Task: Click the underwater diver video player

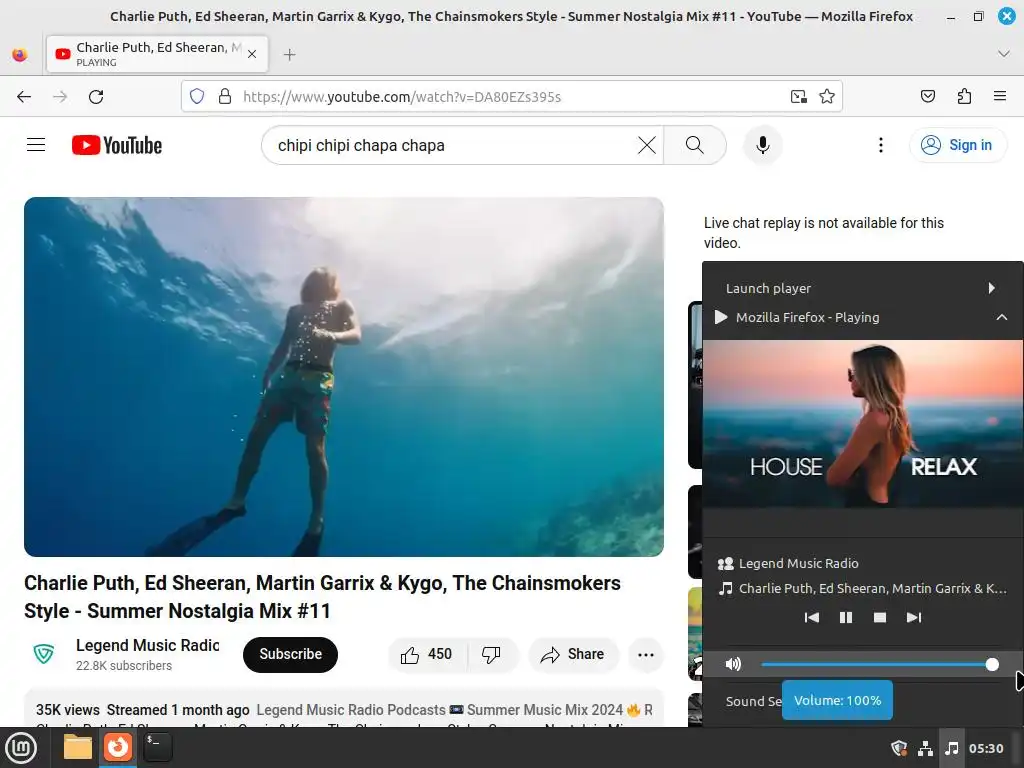Action: pyautogui.click(x=344, y=377)
